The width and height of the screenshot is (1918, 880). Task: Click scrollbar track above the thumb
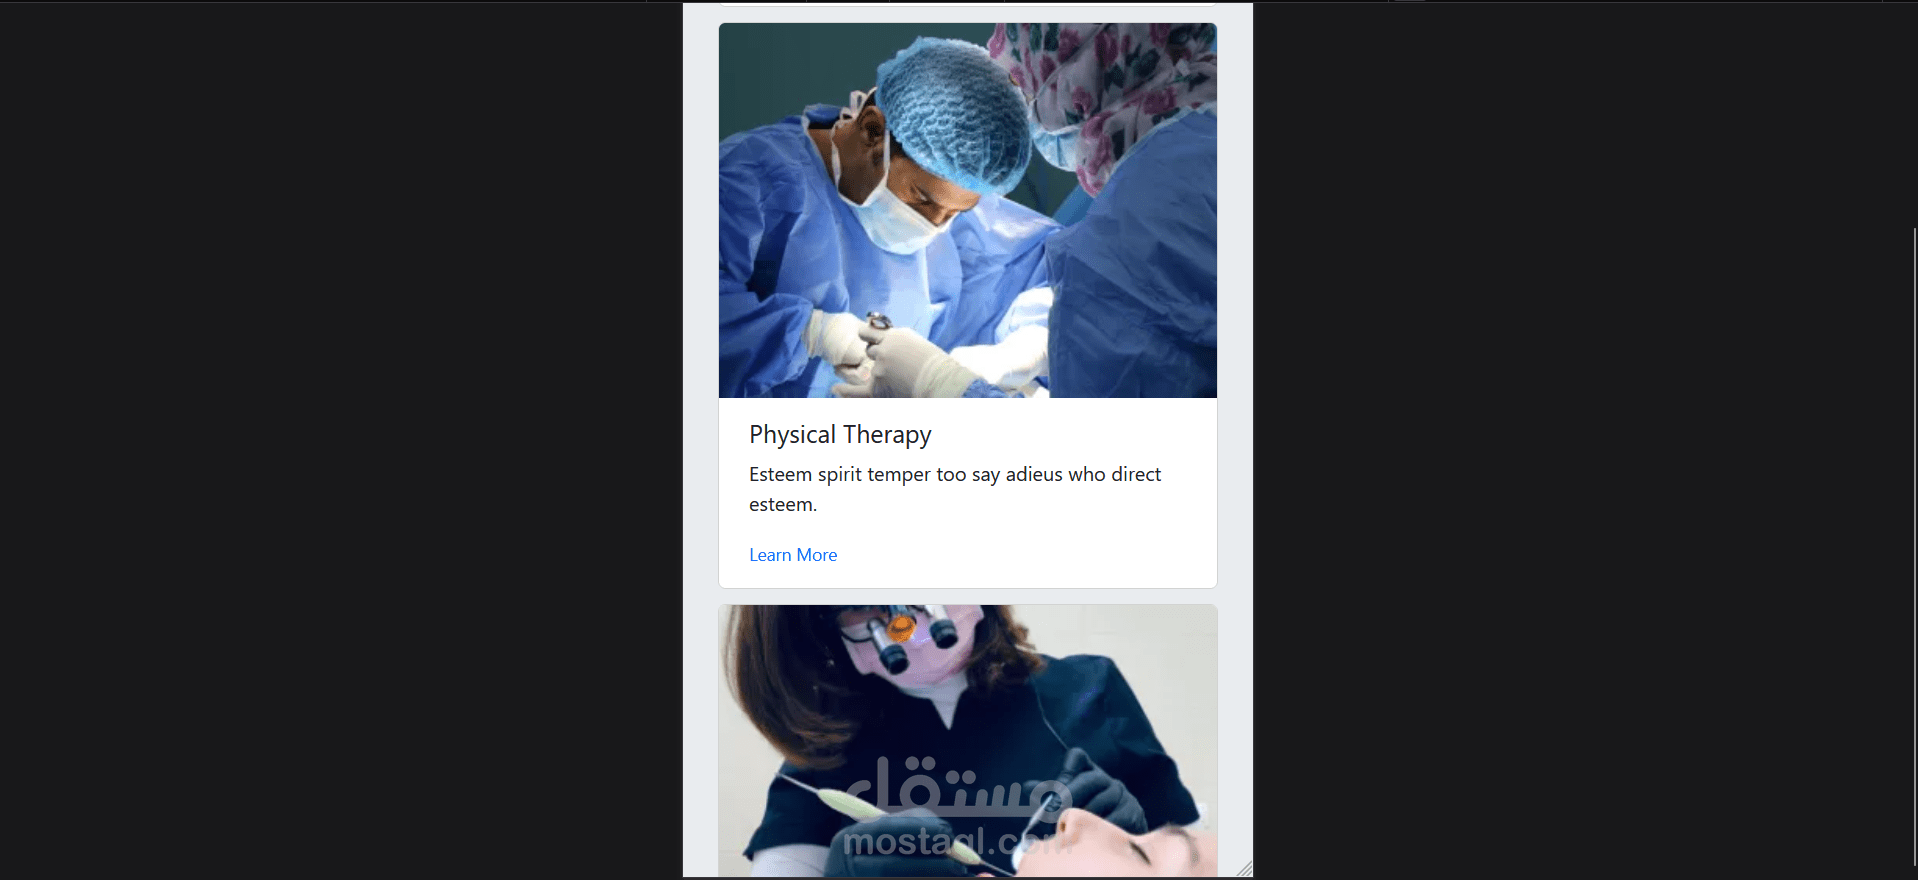[x=1914, y=115]
